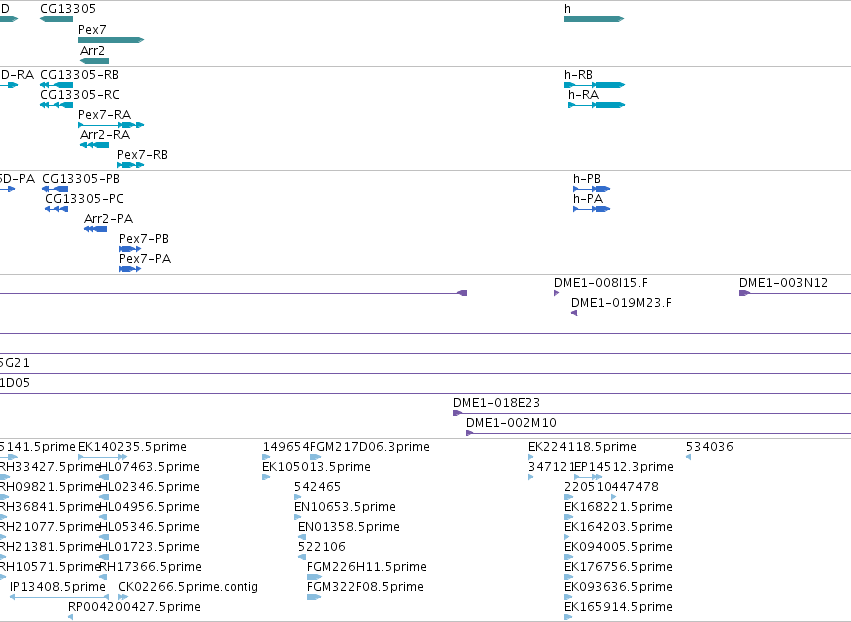
Task: Select the Pex7-PB protein label
Action: tap(144, 239)
